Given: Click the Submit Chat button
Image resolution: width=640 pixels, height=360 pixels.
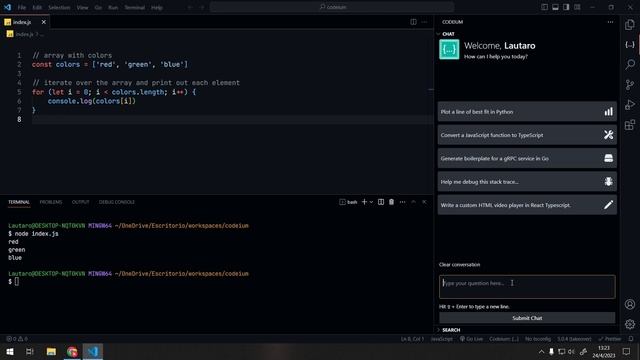Looking at the screenshot, I should (527, 318).
